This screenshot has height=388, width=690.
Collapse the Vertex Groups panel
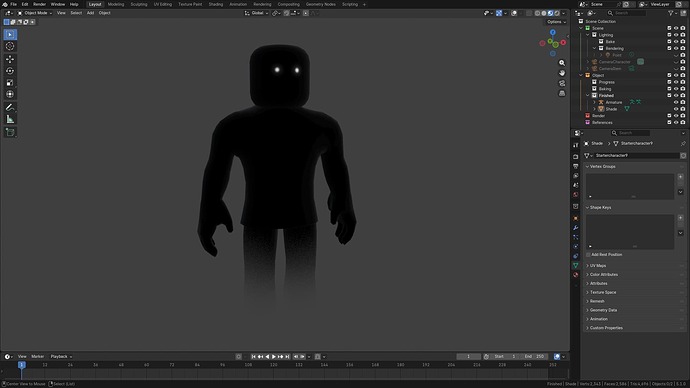pyautogui.click(x=603, y=166)
